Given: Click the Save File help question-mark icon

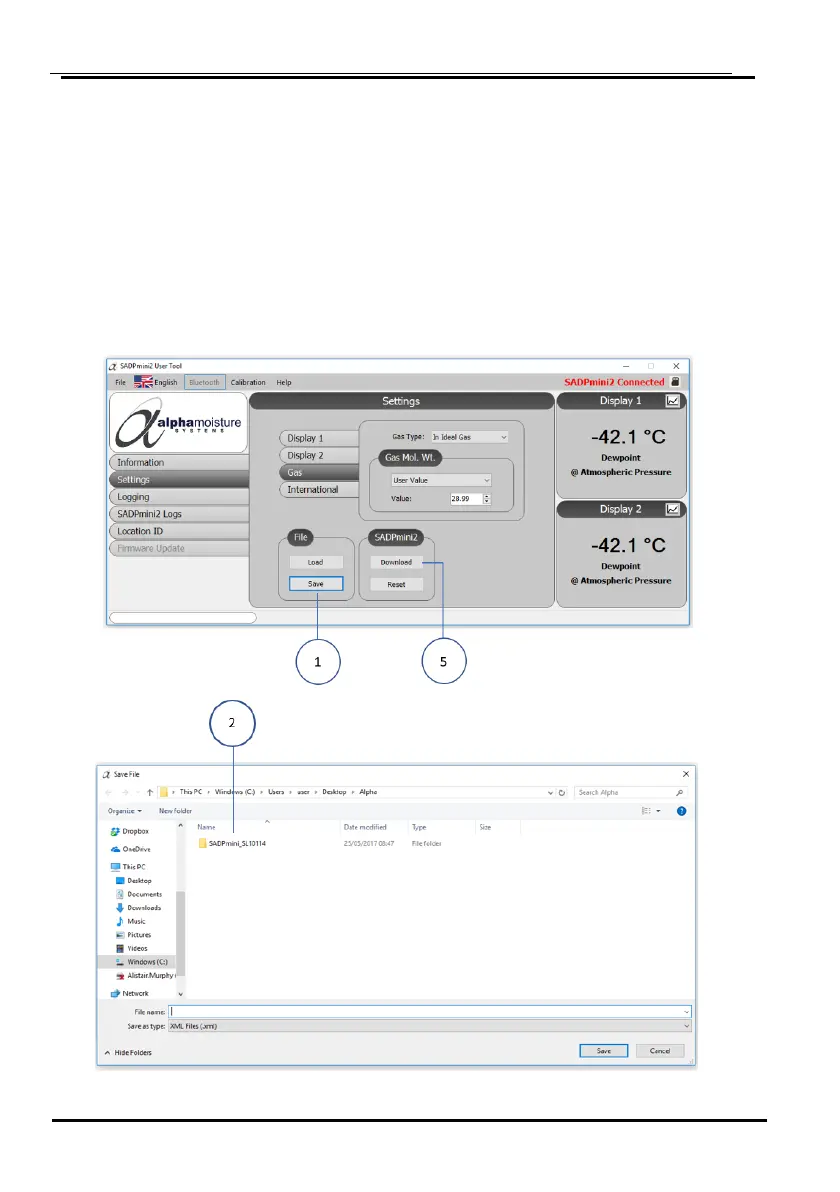Looking at the screenshot, I should (681, 811).
